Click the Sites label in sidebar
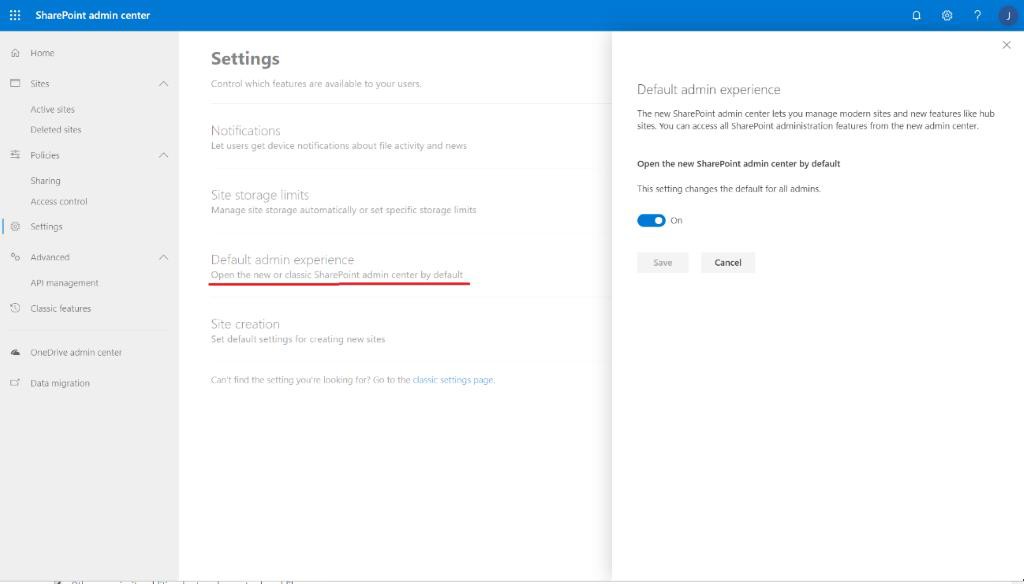1024x584 pixels. click(x=40, y=84)
